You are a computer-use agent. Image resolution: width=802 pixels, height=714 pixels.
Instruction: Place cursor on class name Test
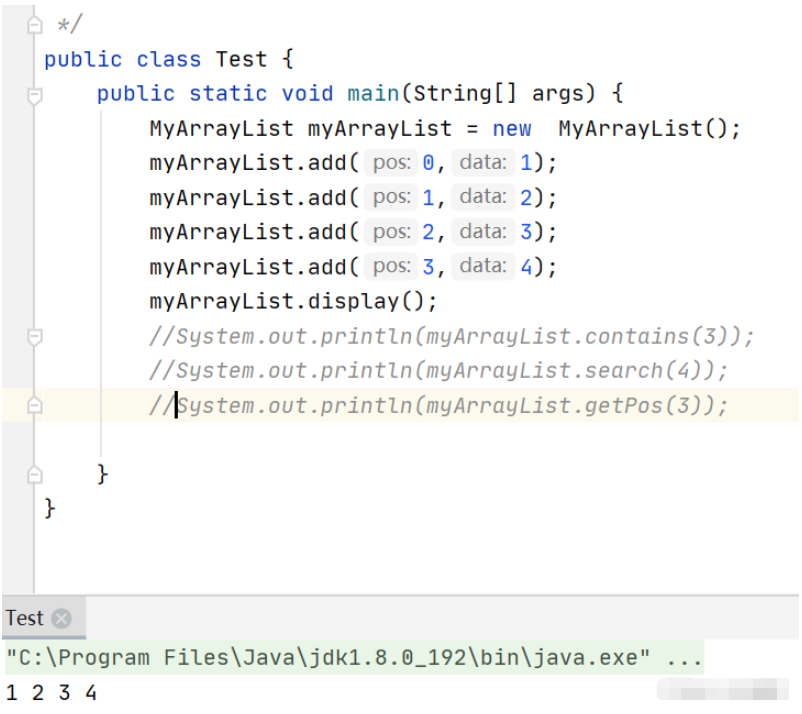click(241, 59)
